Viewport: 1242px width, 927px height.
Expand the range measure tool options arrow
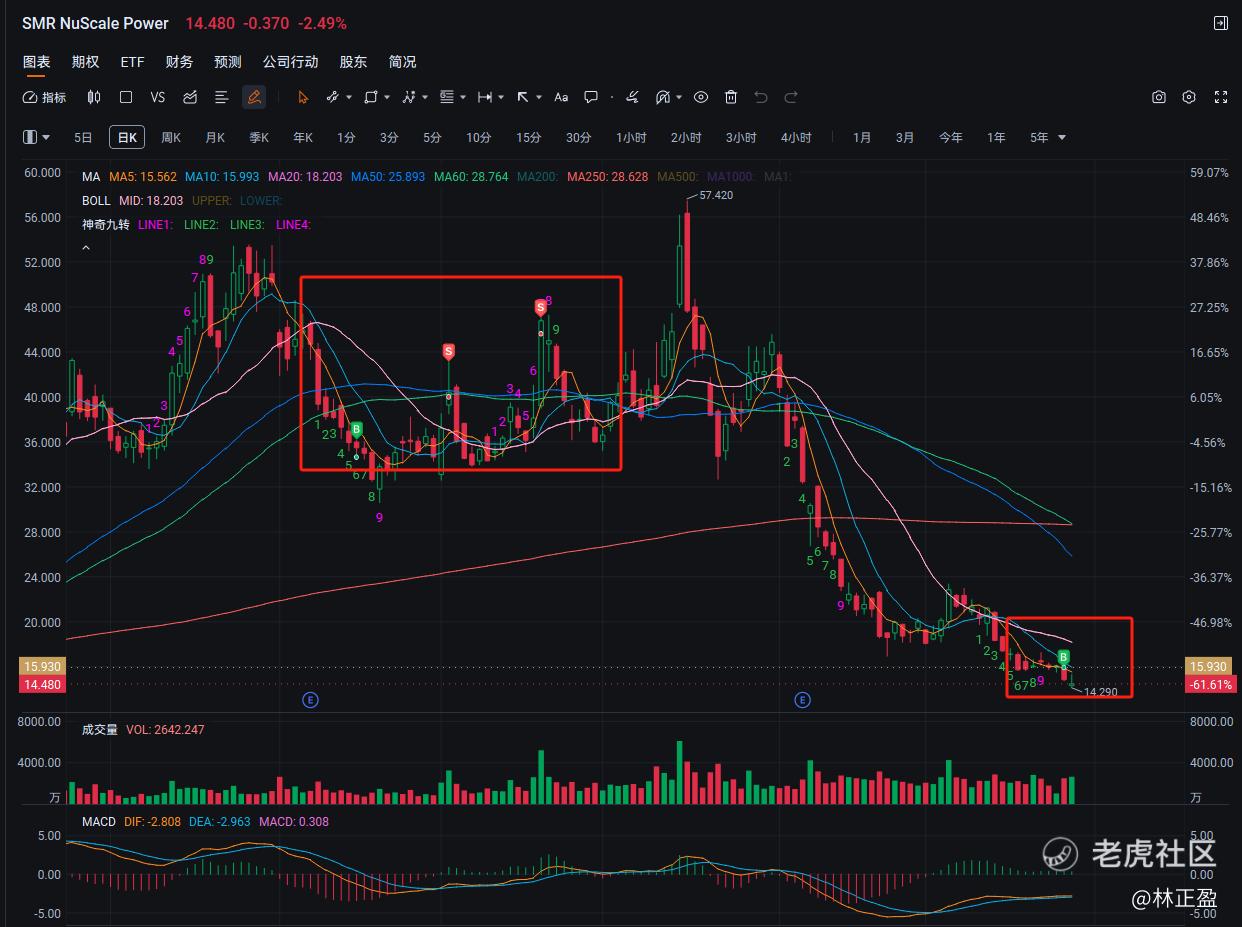[500, 98]
